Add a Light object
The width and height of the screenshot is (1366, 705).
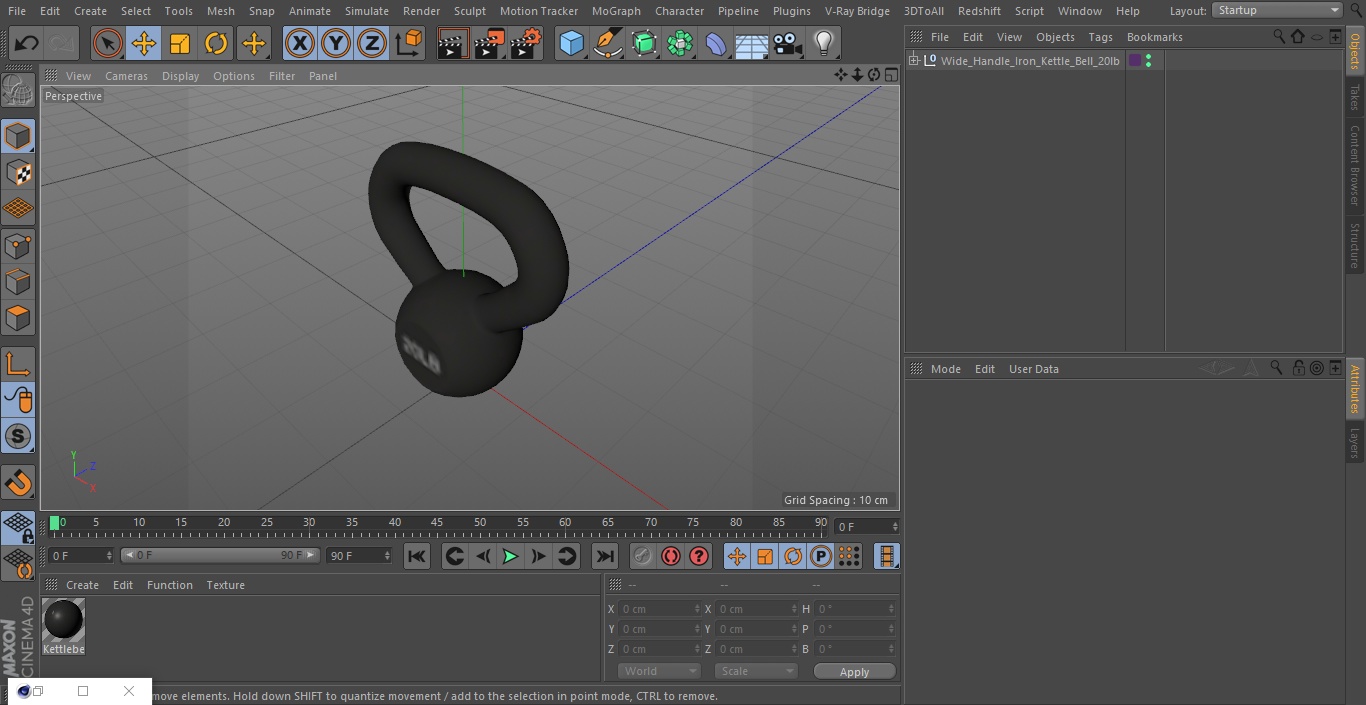[x=824, y=43]
